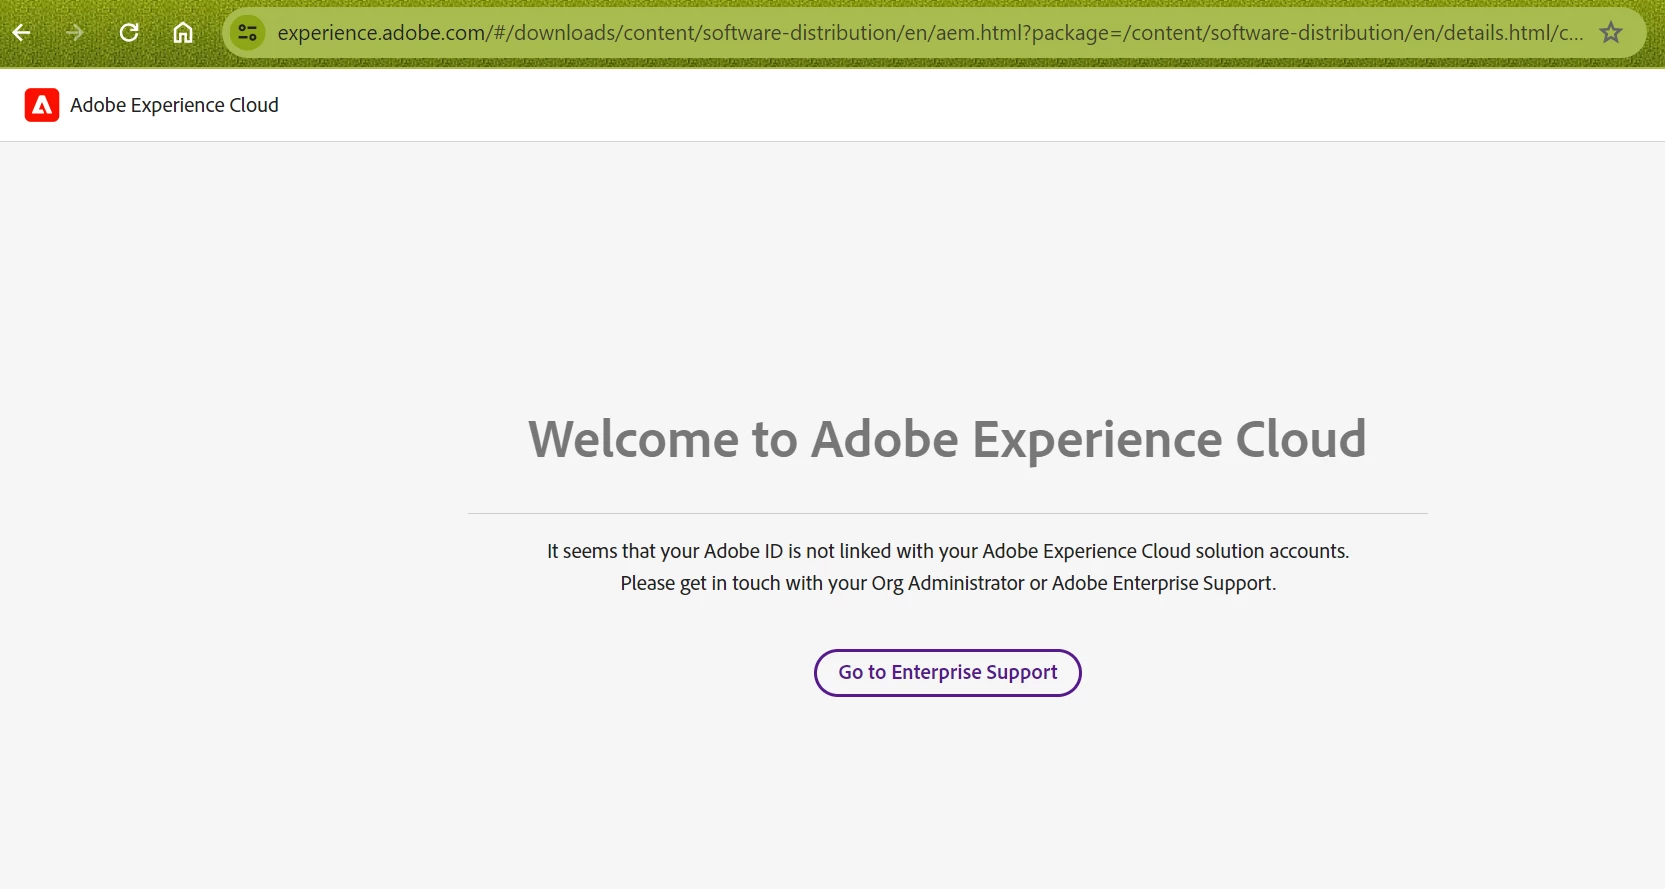This screenshot has height=889, width=1665.
Task: Click the text about Adobe ID not linked
Action: point(948,551)
